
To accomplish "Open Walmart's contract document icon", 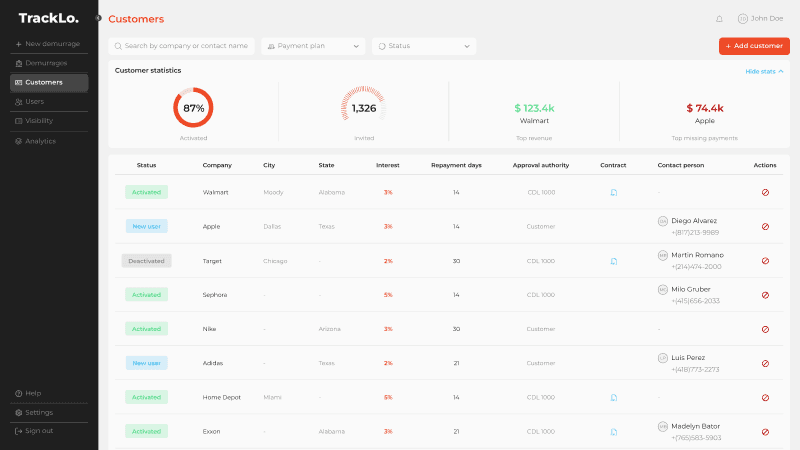I will tap(614, 192).
